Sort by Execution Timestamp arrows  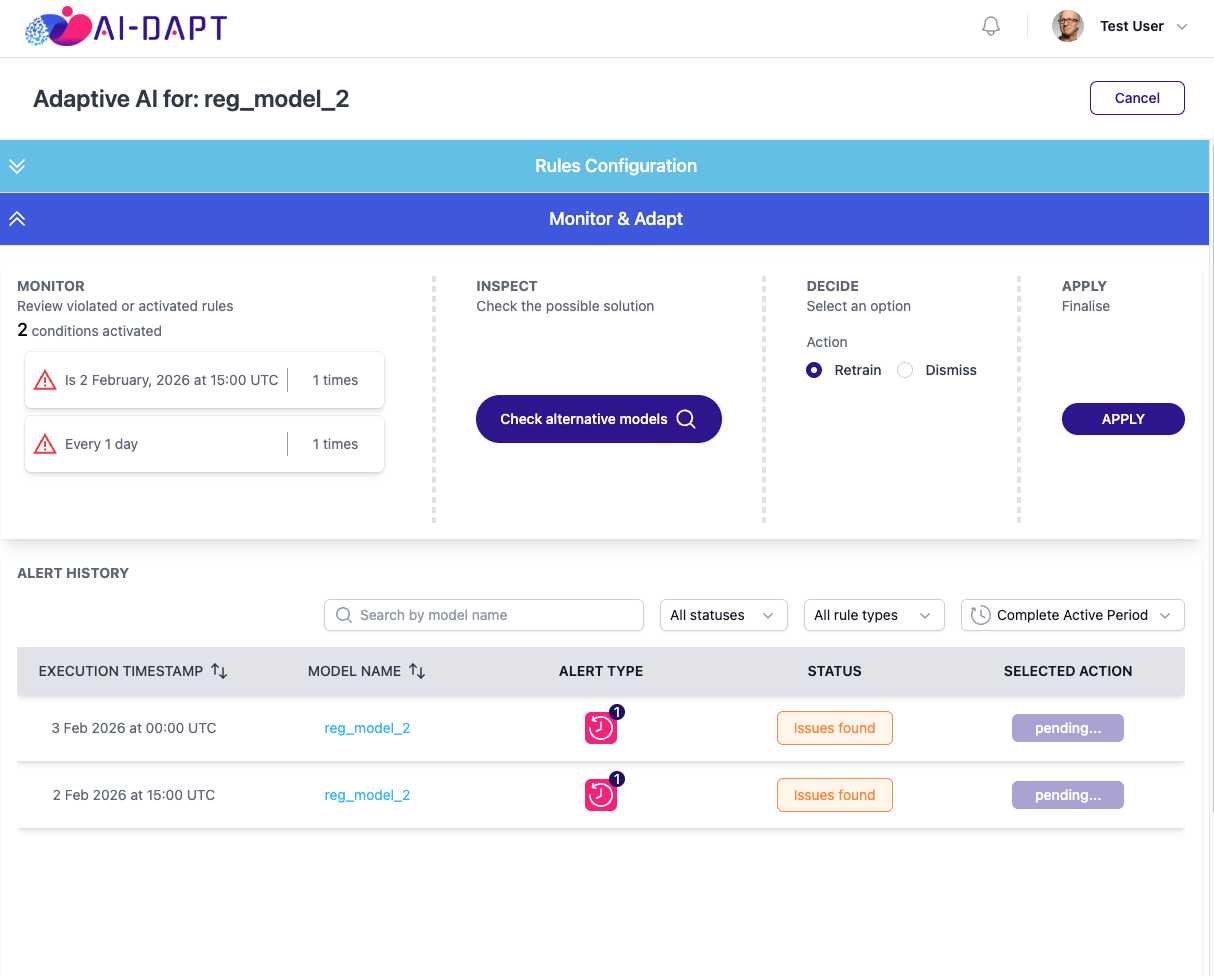pos(219,671)
